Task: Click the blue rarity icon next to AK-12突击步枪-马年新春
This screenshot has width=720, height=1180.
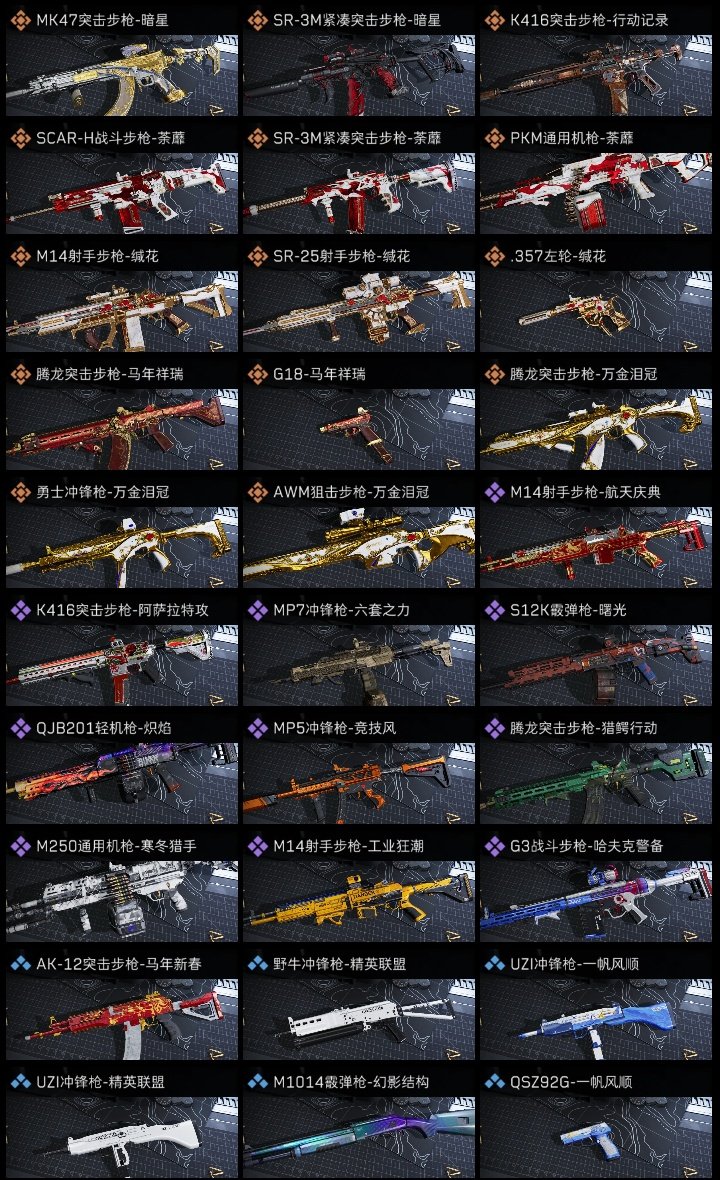Action: [x=20, y=964]
